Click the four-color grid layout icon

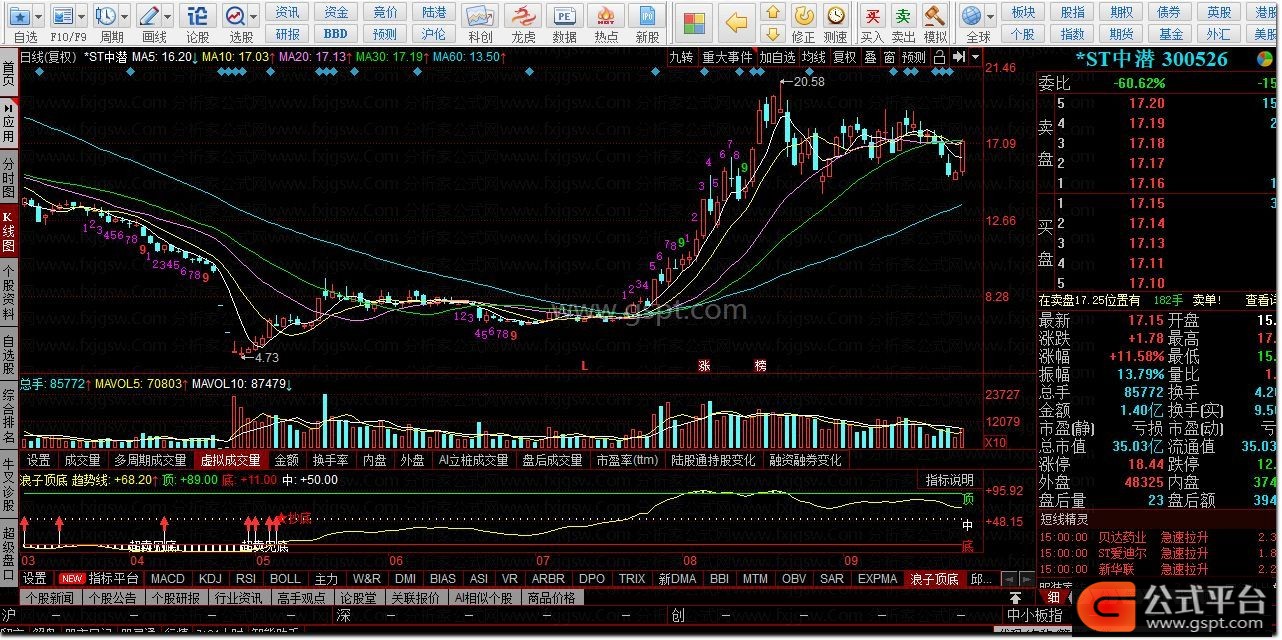[x=694, y=22]
